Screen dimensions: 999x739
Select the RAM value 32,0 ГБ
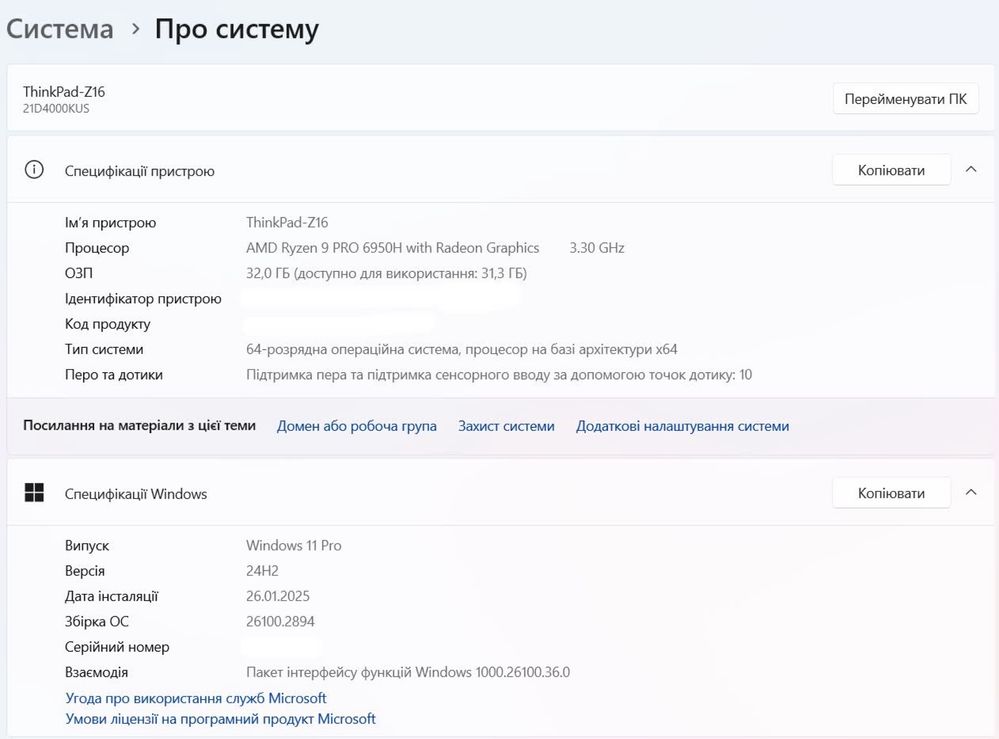(x=268, y=273)
